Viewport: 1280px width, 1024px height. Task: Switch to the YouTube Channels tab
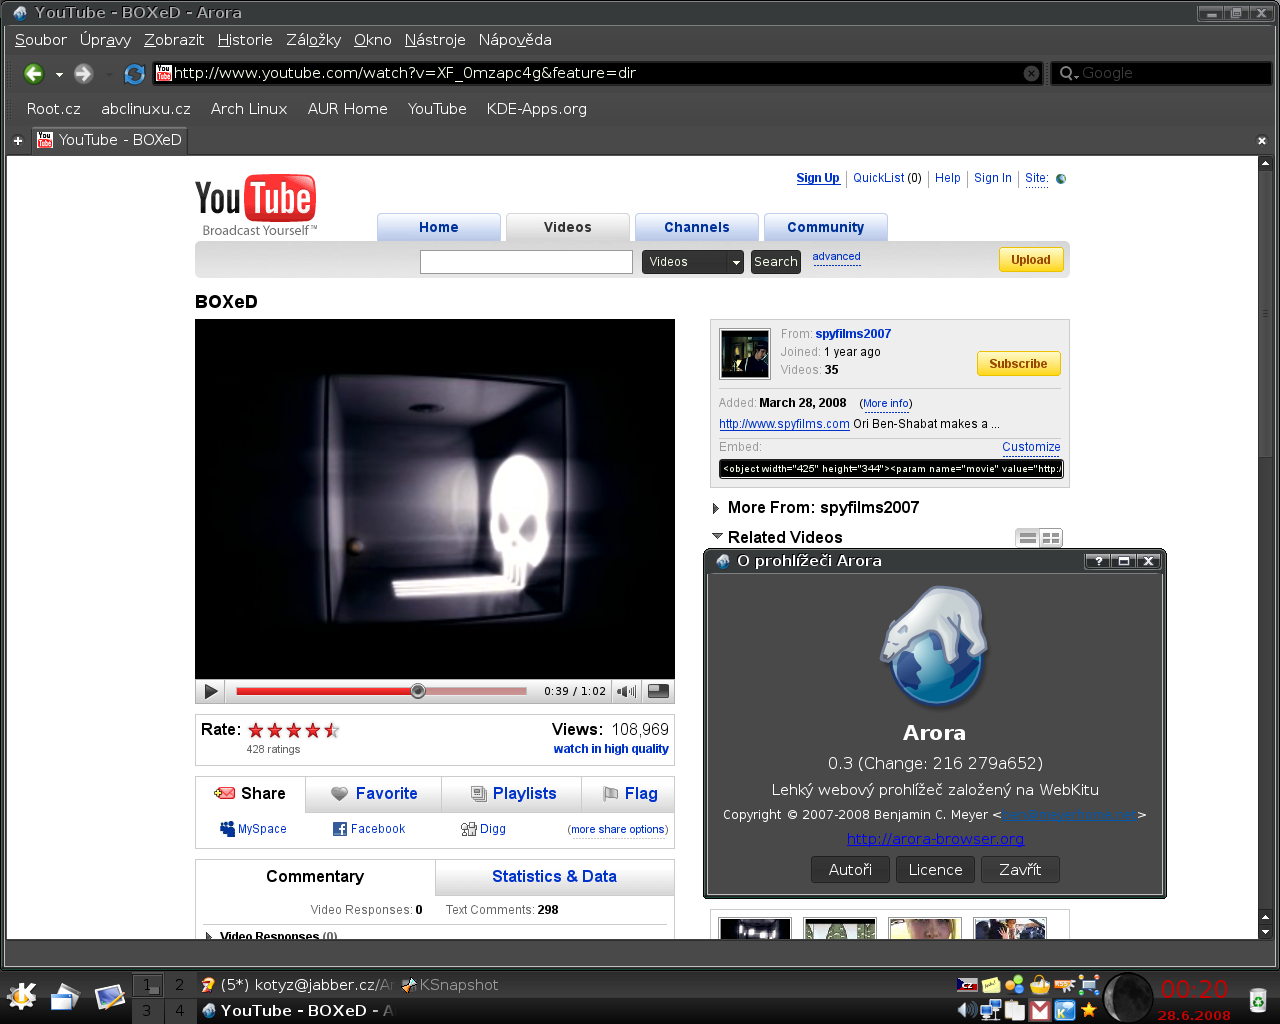tap(697, 227)
